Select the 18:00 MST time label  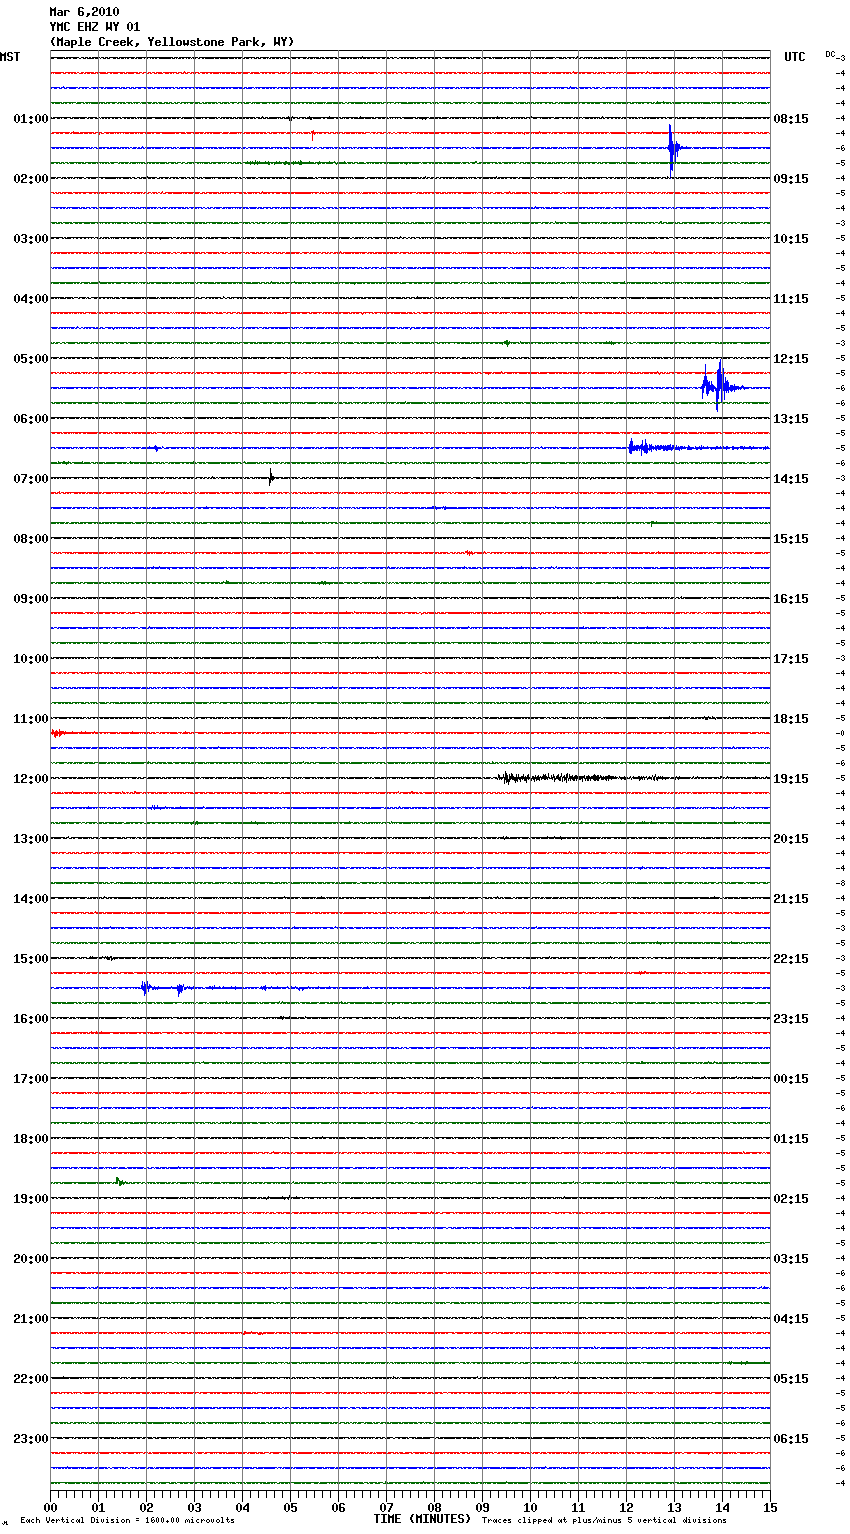click(x=31, y=1139)
